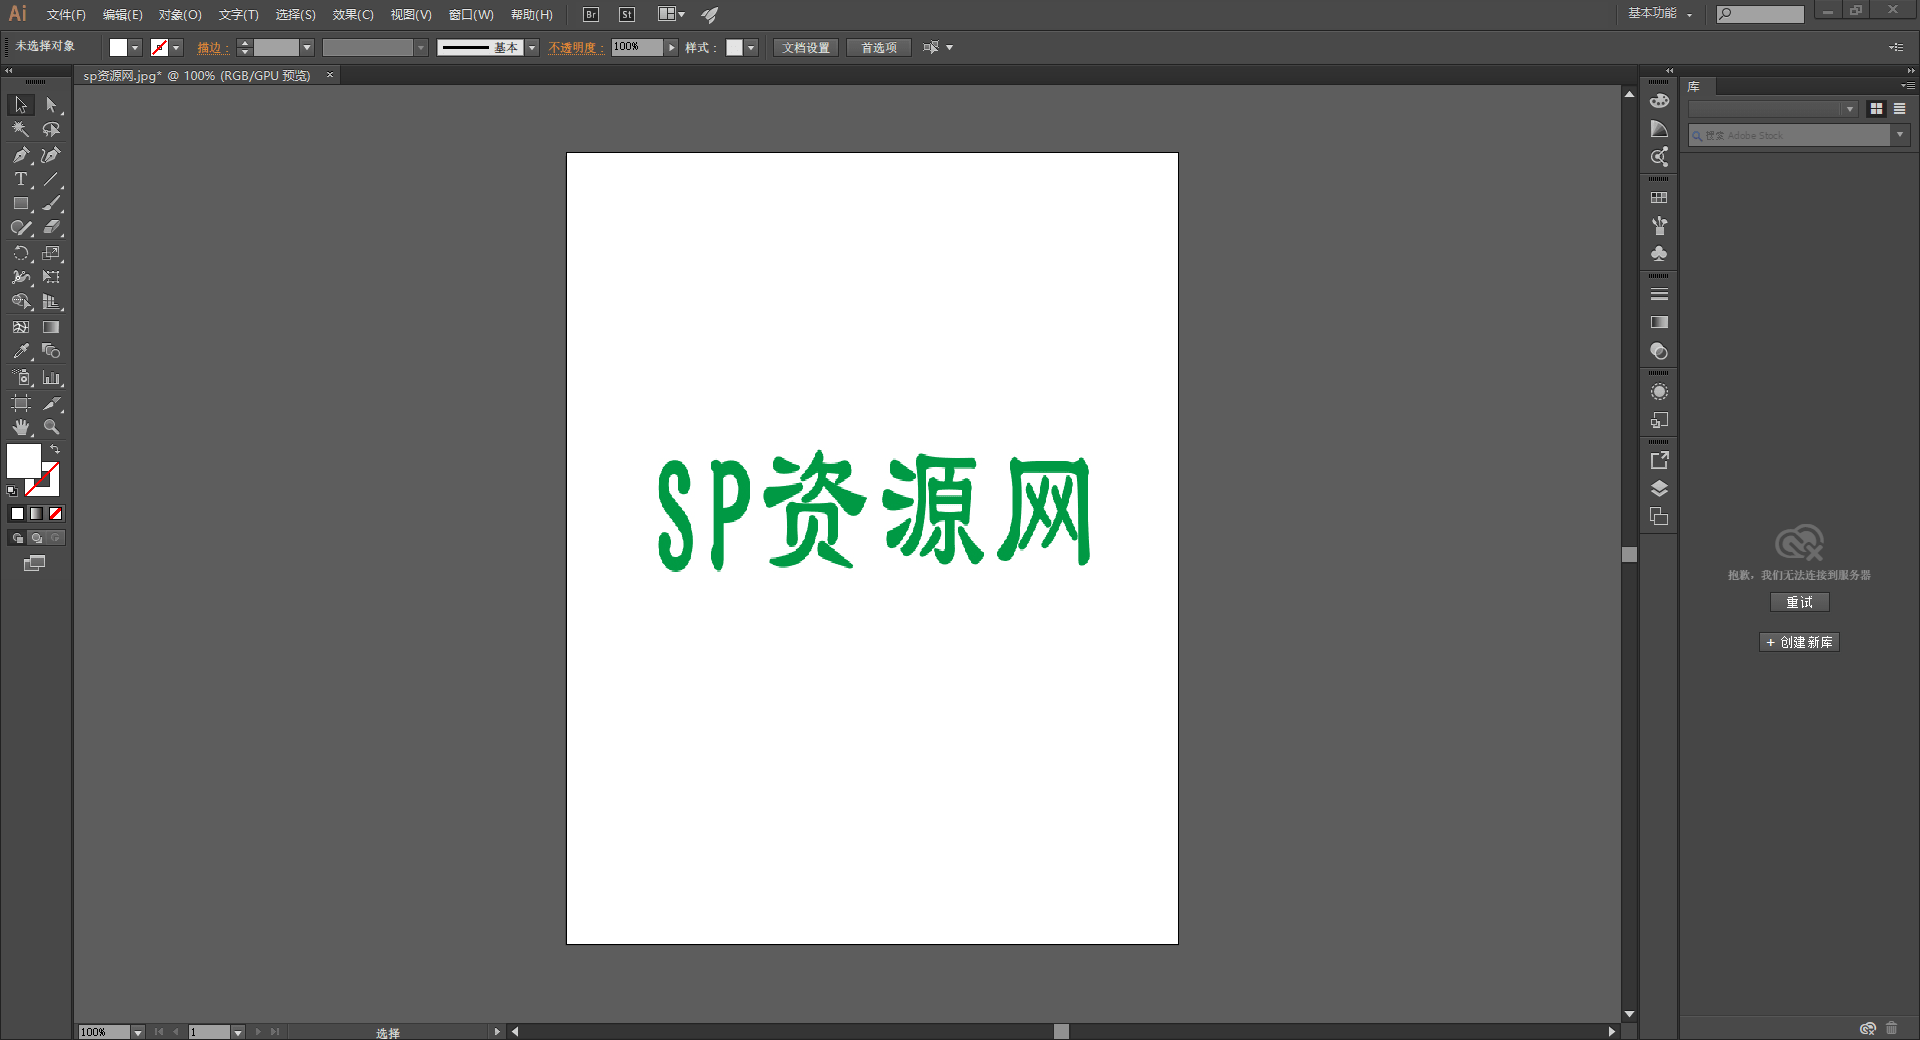Click 文档设置 button

click(x=806, y=48)
